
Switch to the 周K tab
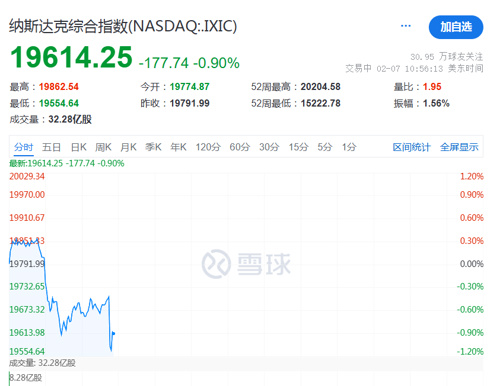(x=103, y=147)
